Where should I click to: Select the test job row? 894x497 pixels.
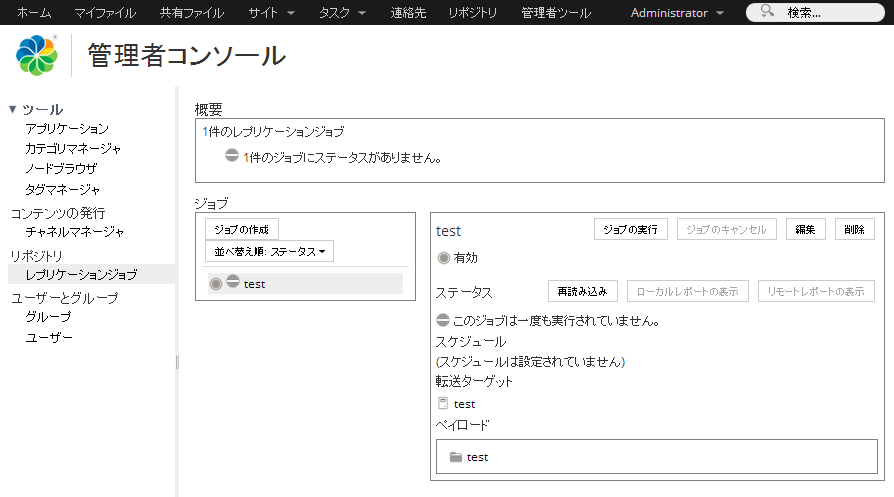click(305, 283)
